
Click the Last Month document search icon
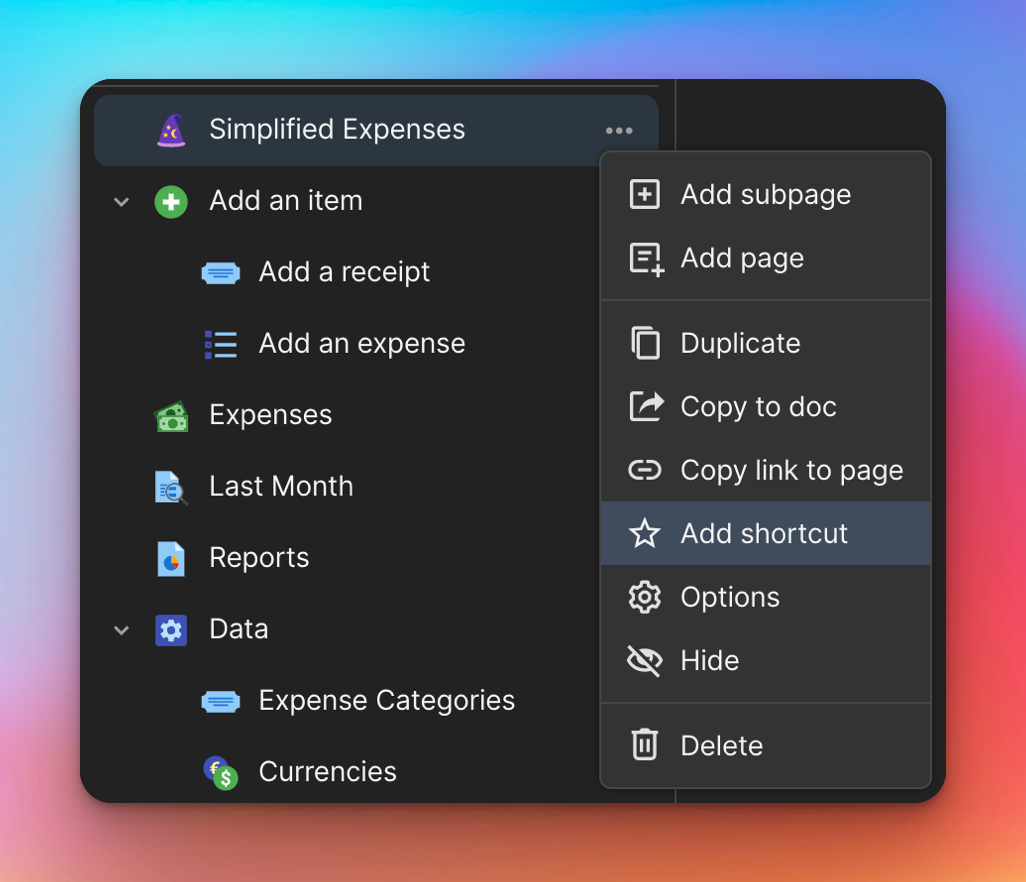(x=171, y=487)
